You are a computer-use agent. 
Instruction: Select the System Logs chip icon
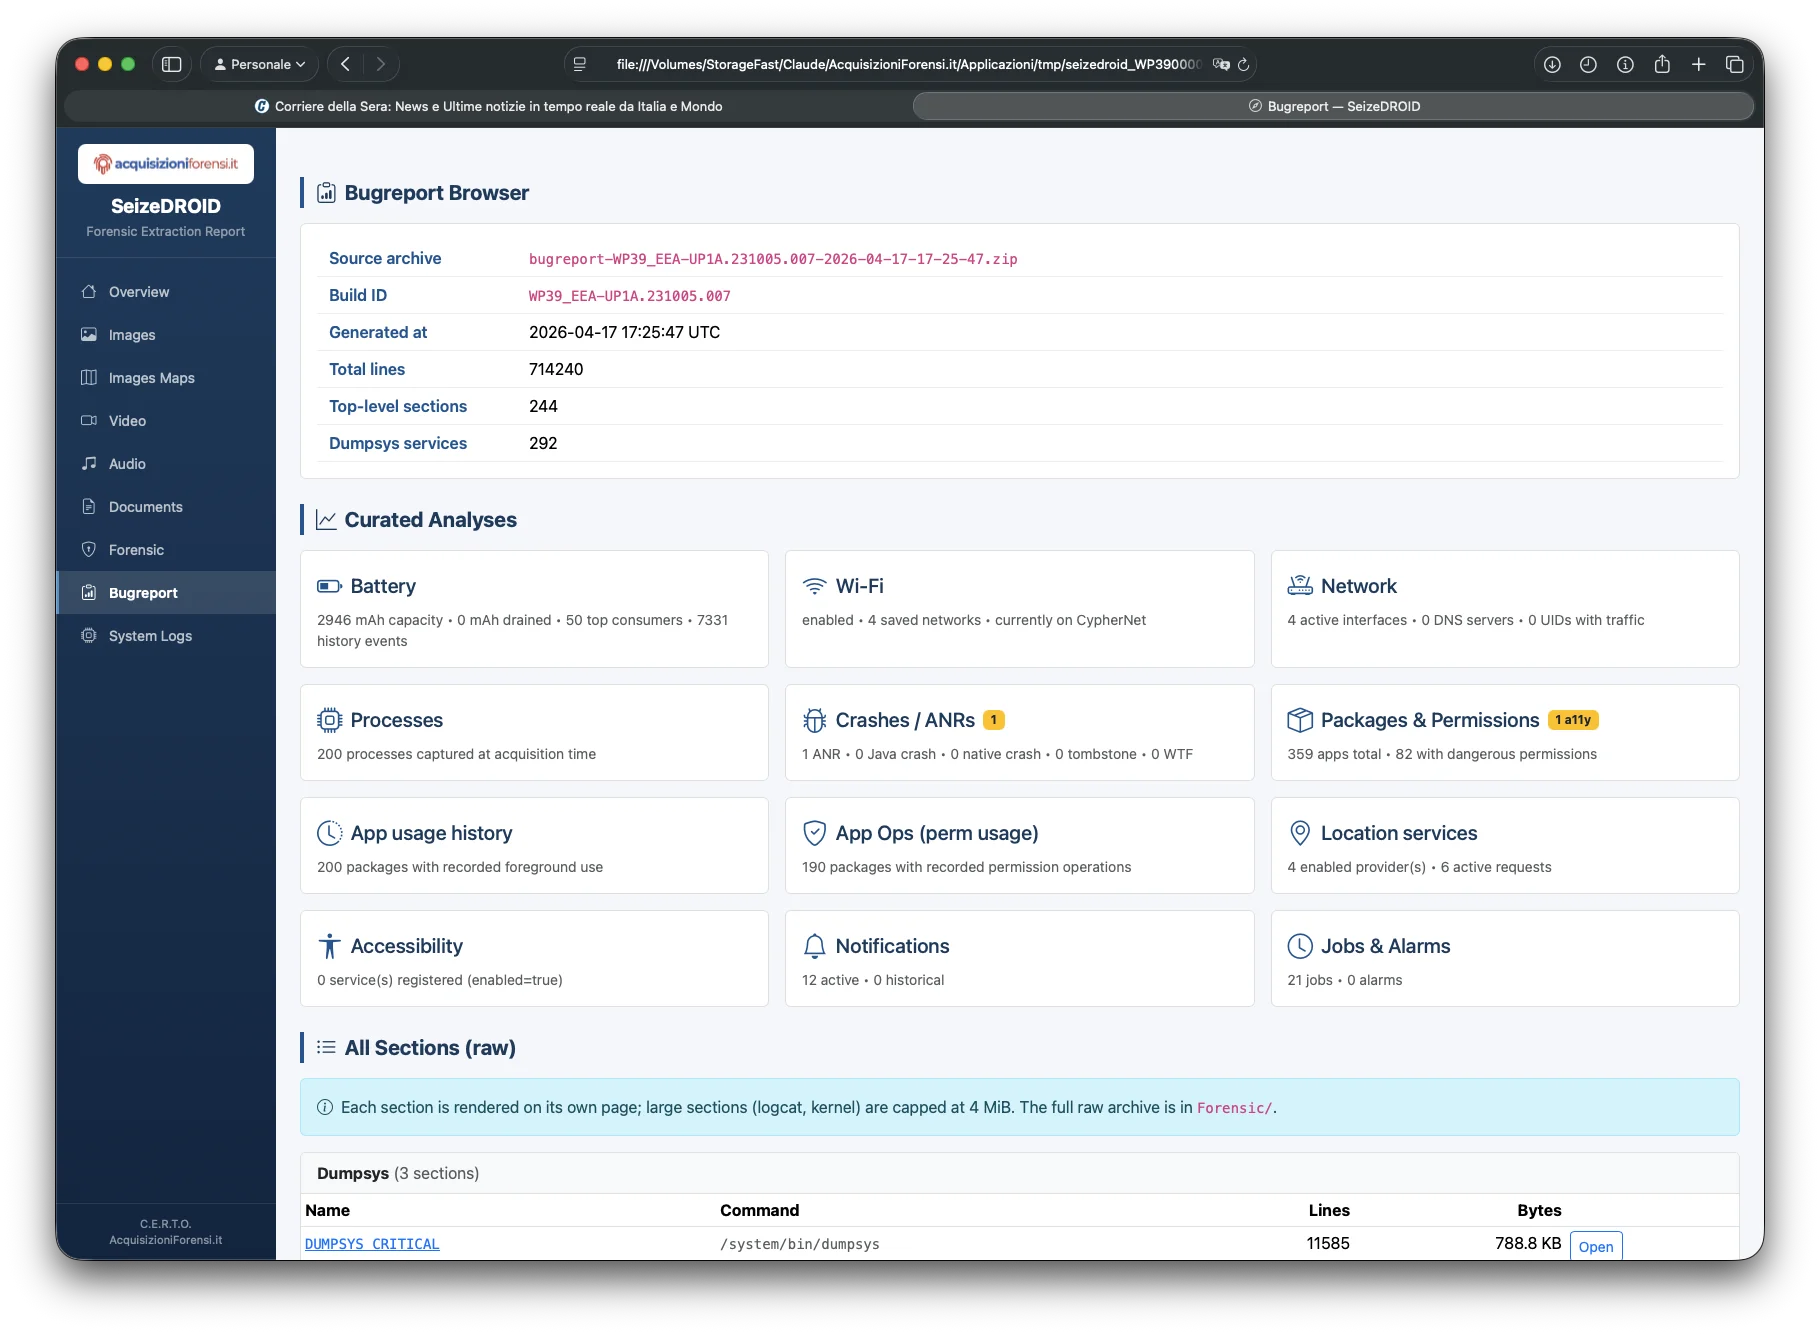tap(89, 636)
